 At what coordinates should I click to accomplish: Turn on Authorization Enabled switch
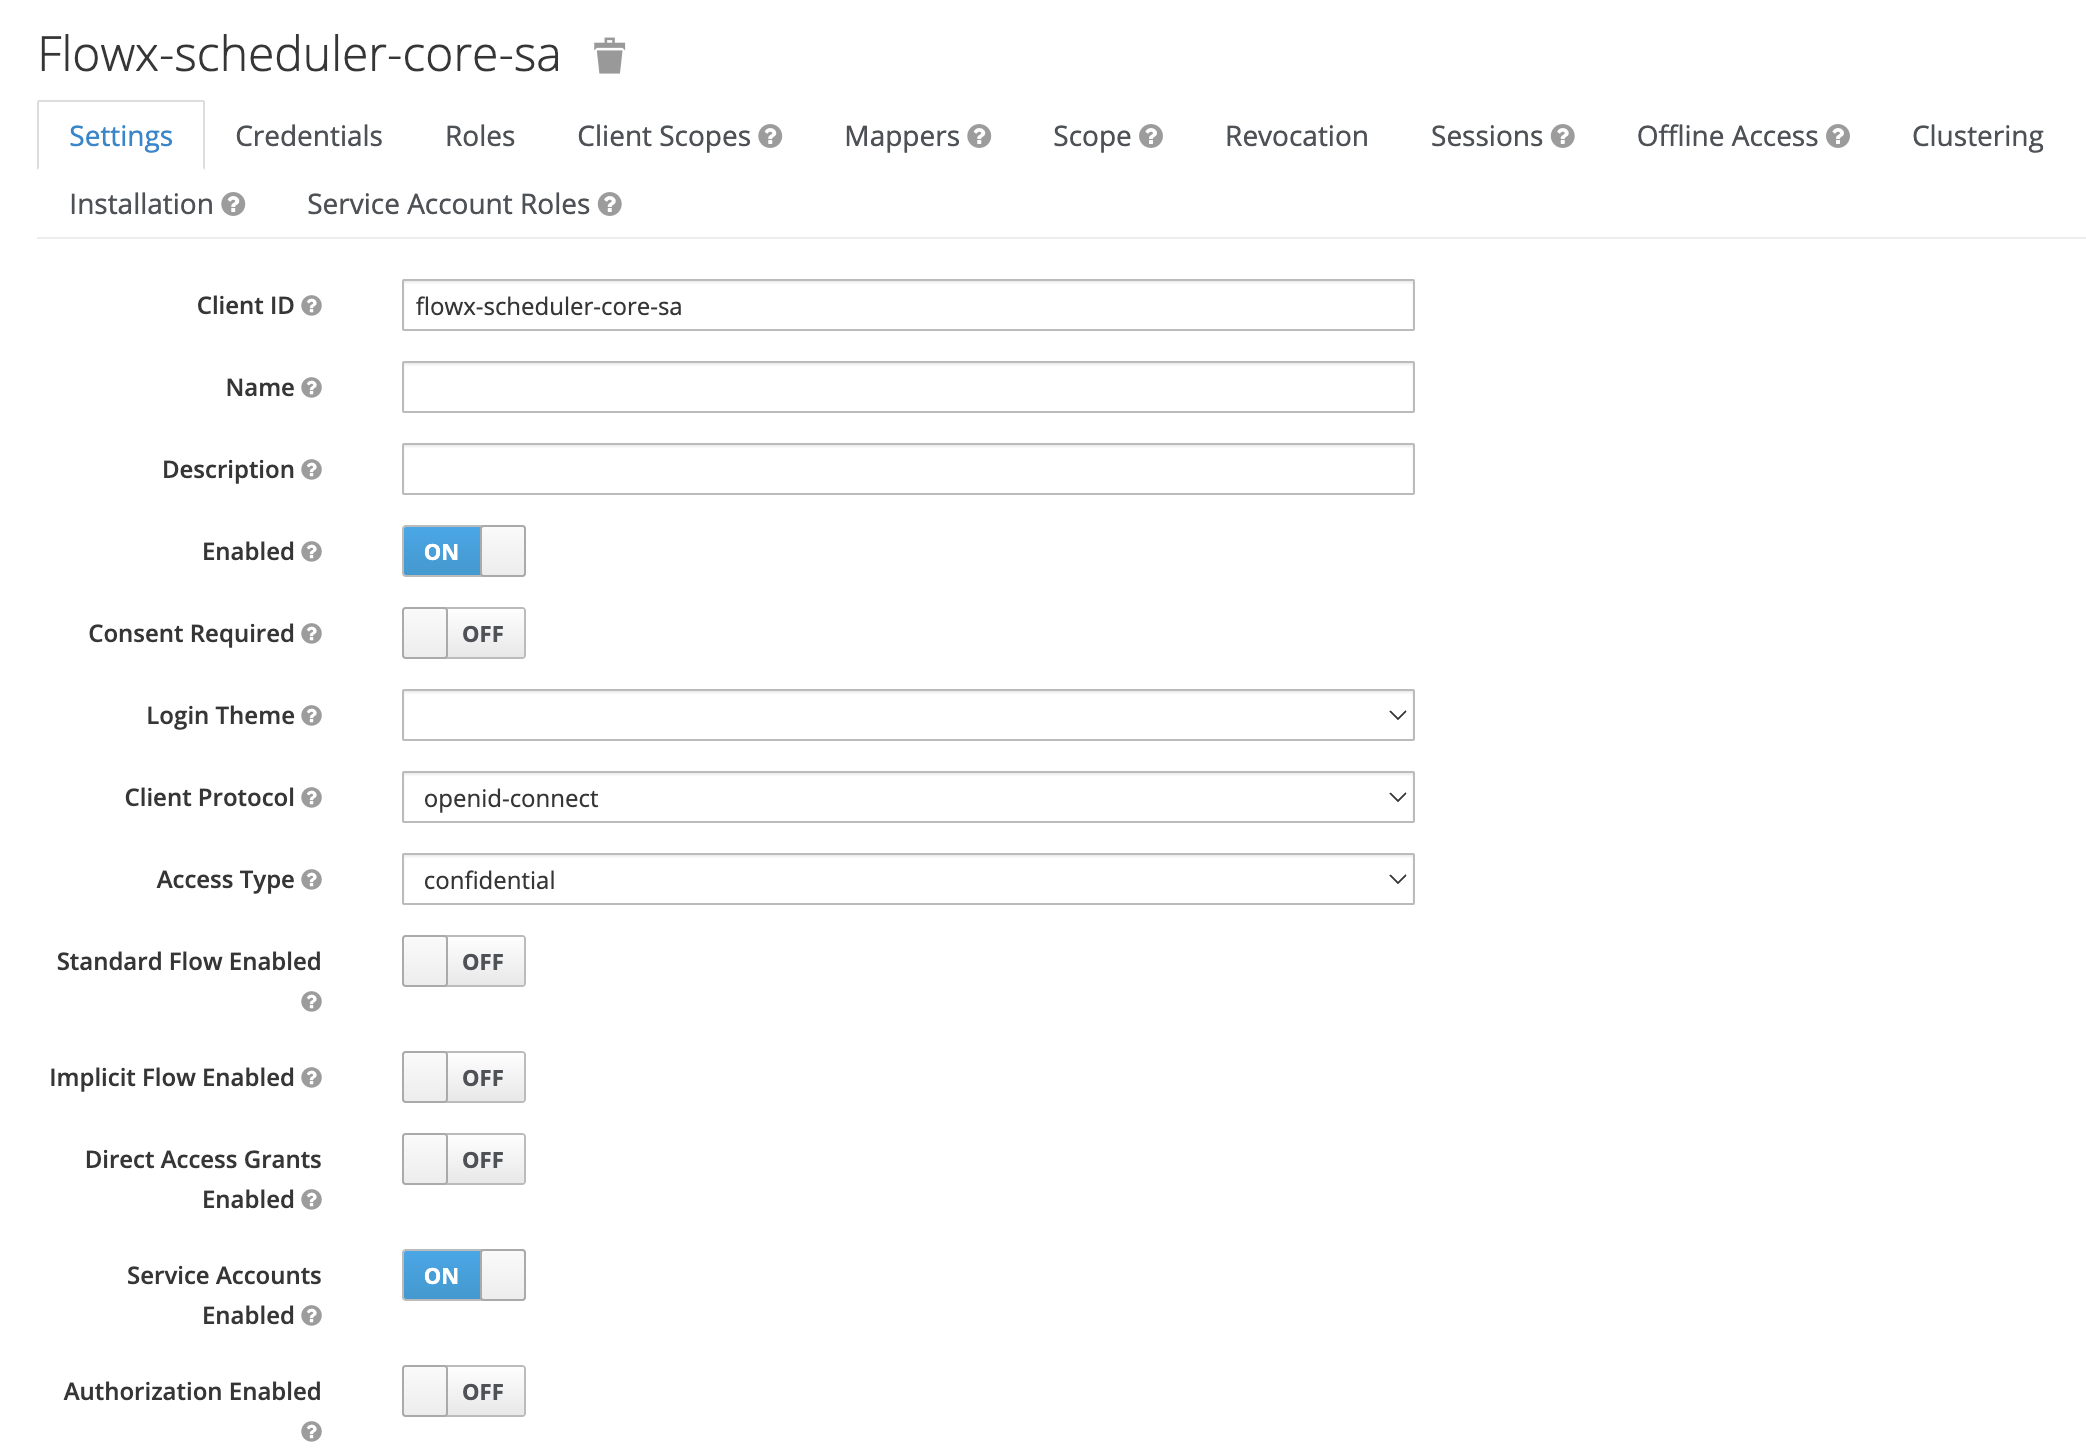pyautogui.click(x=464, y=1391)
